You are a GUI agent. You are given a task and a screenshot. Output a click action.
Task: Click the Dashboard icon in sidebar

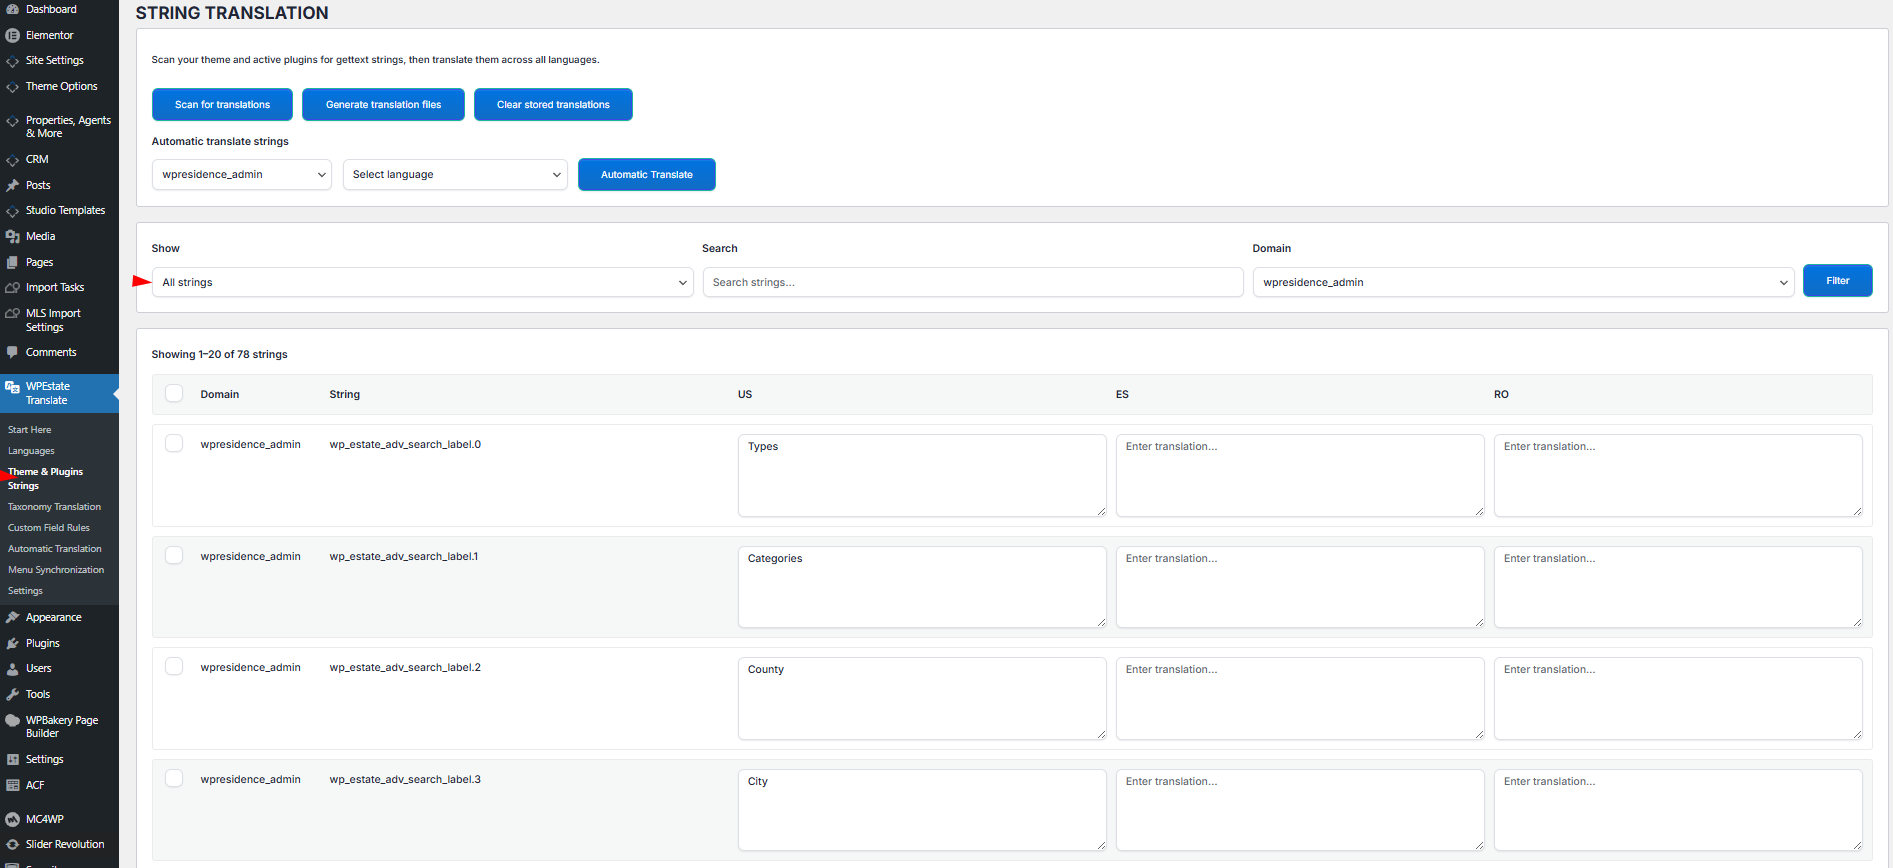[x=12, y=9]
